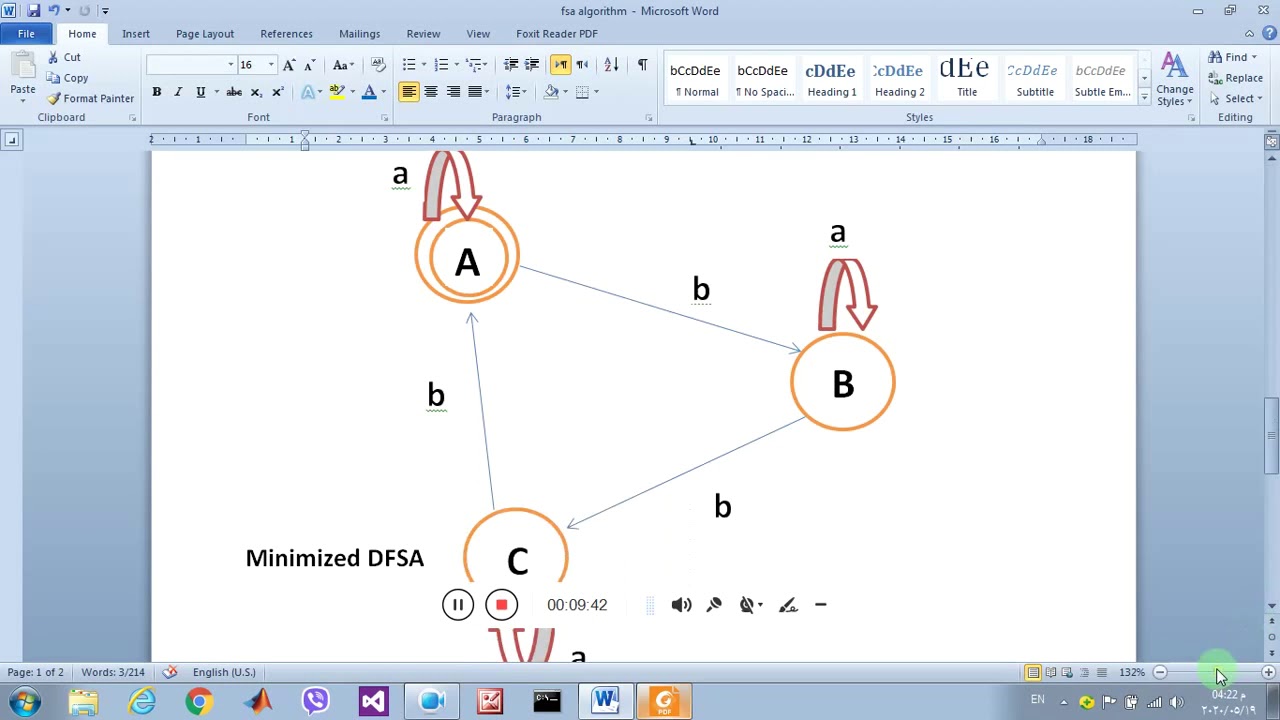Screen dimensions: 1280x720
Task: Activate the Format Painter tool
Action: (x=90, y=98)
